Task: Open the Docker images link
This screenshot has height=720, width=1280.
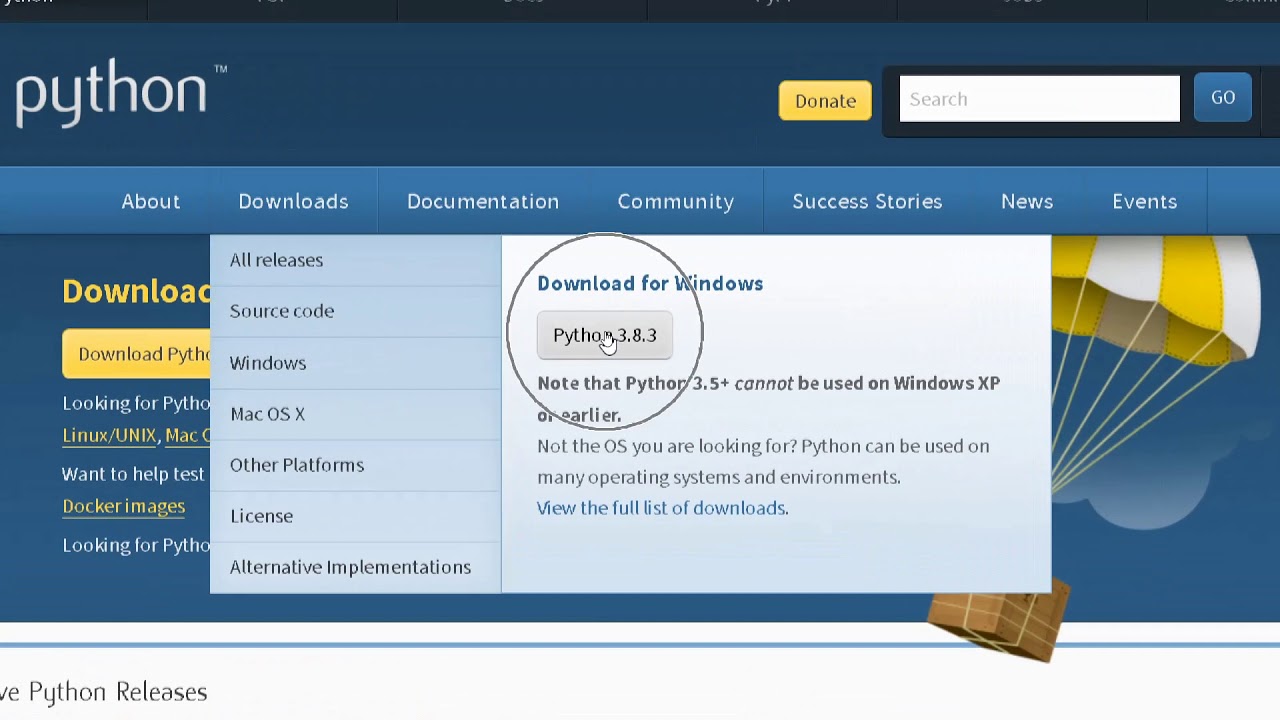Action: (x=124, y=506)
